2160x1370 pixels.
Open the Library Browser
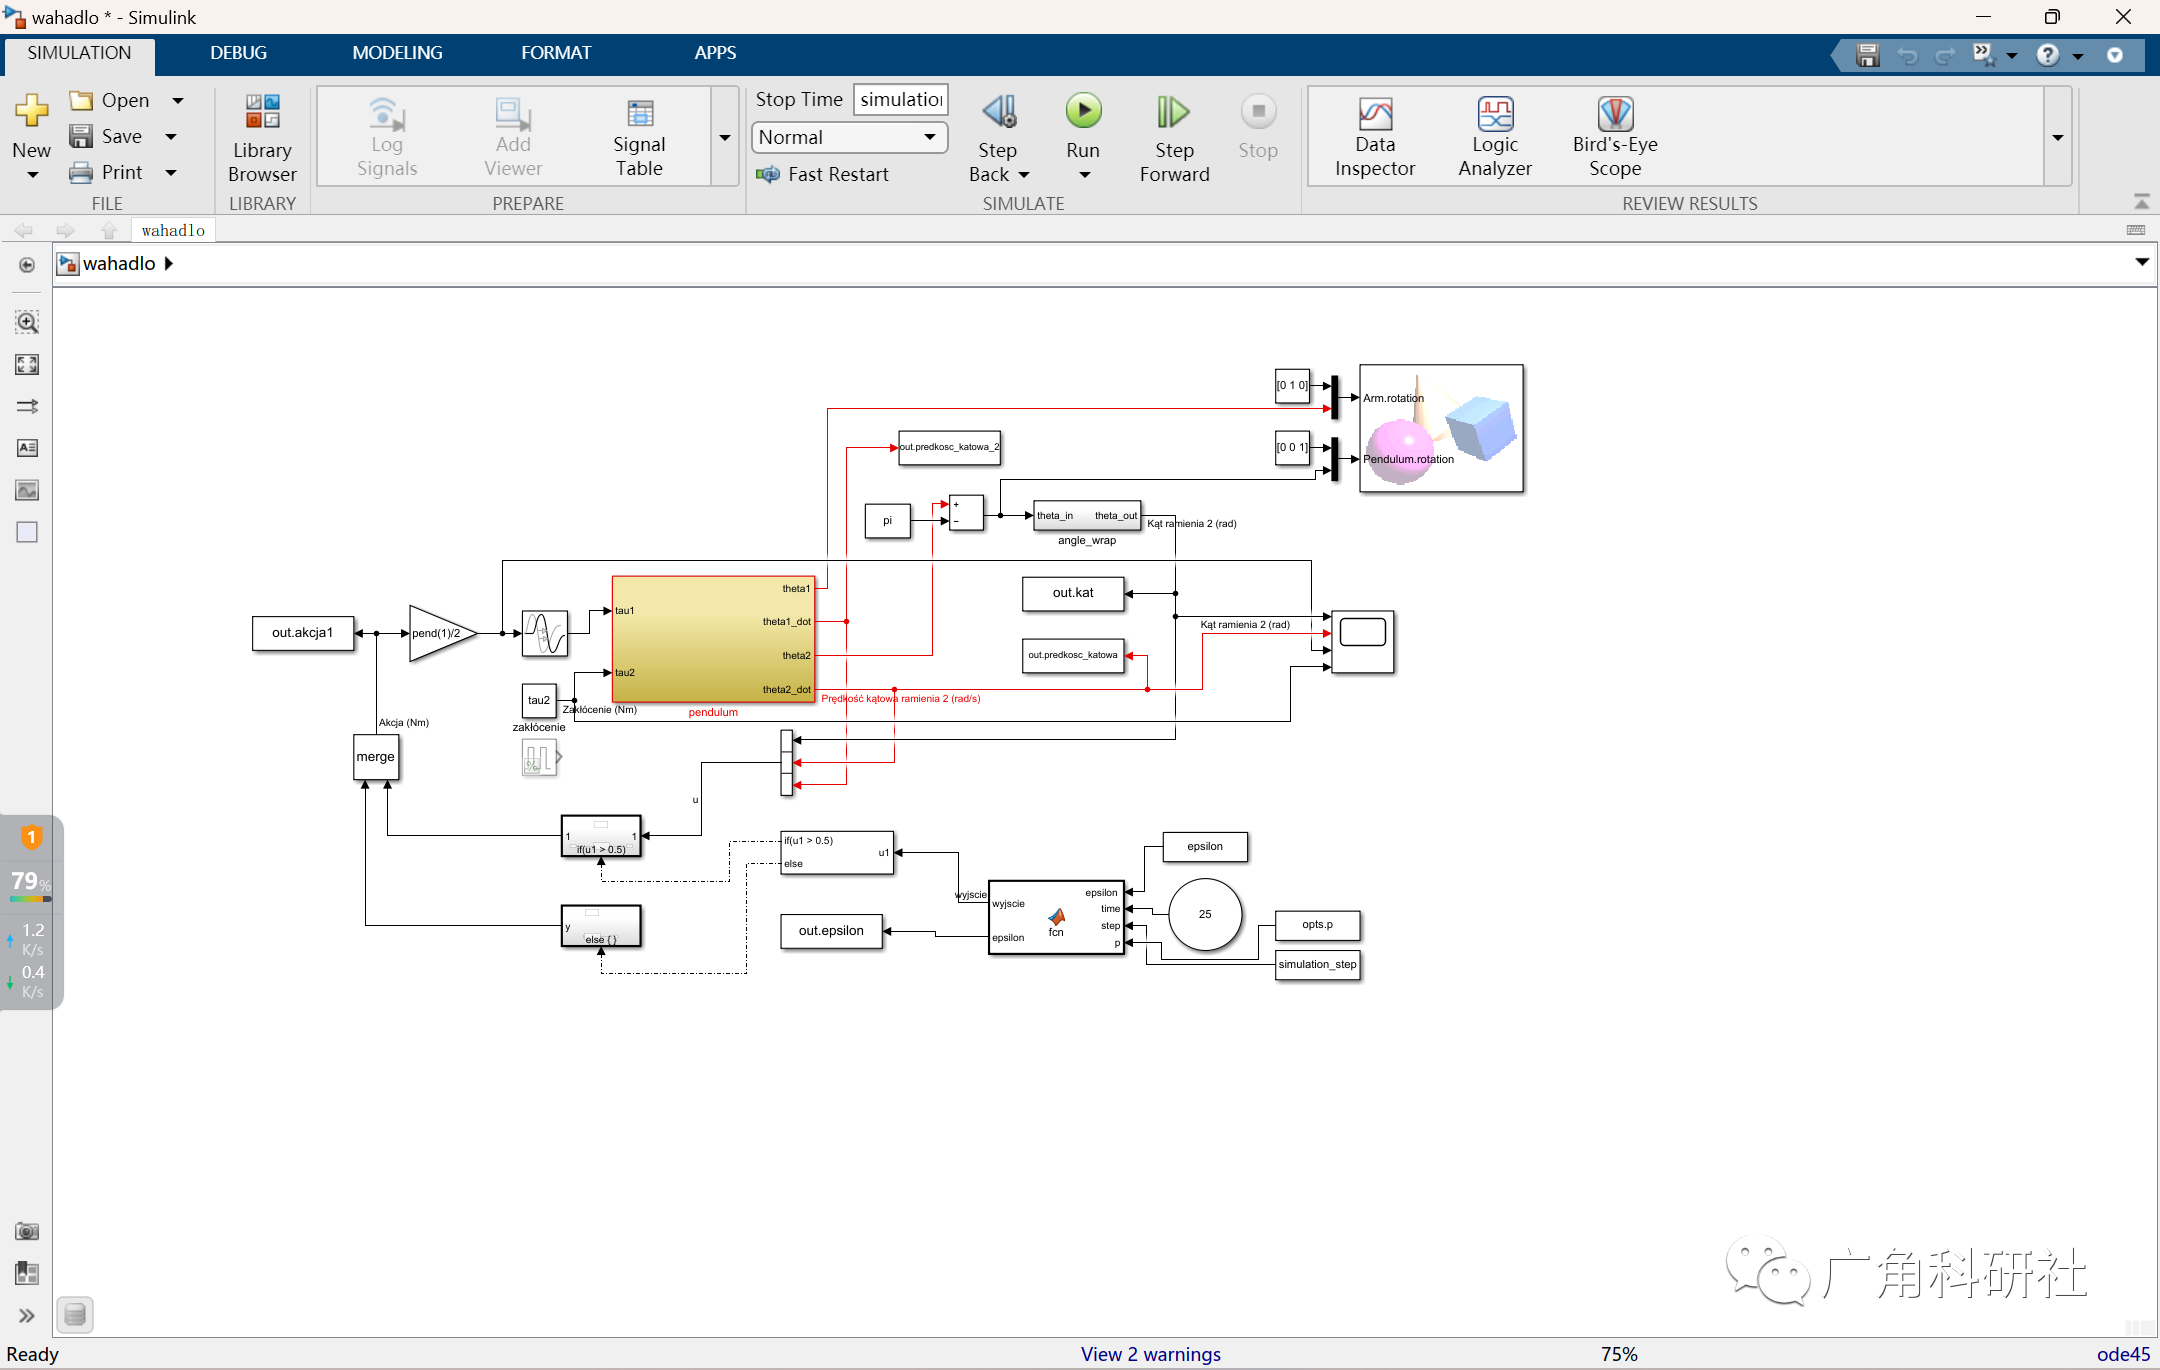click(x=262, y=138)
